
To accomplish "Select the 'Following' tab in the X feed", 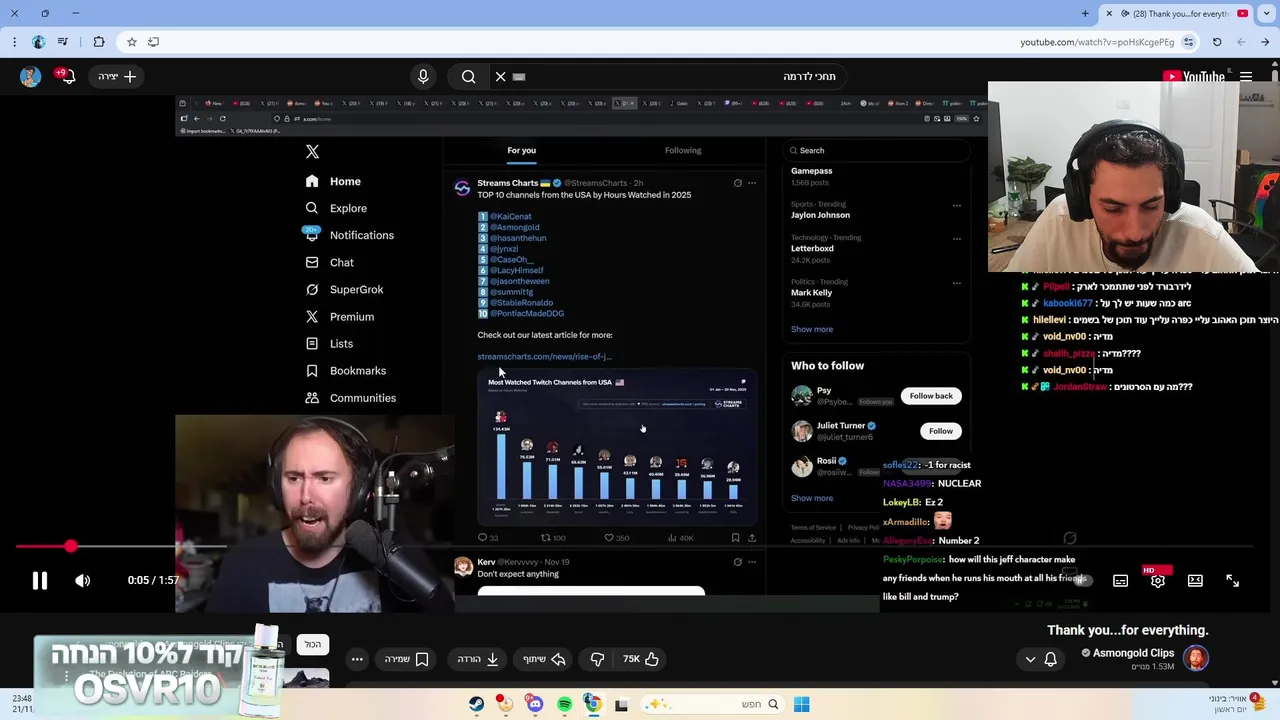I will tap(683, 150).
